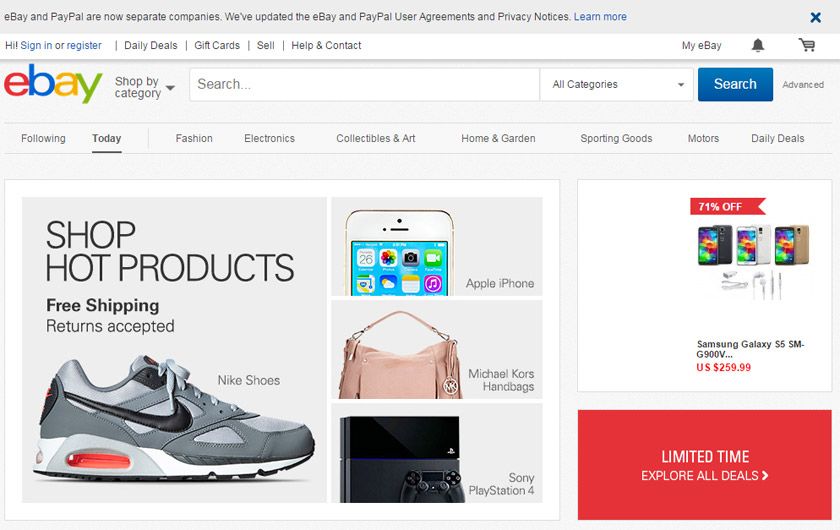
Task: Open Daily Deals tab in the category bar
Action: click(x=777, y=138)
